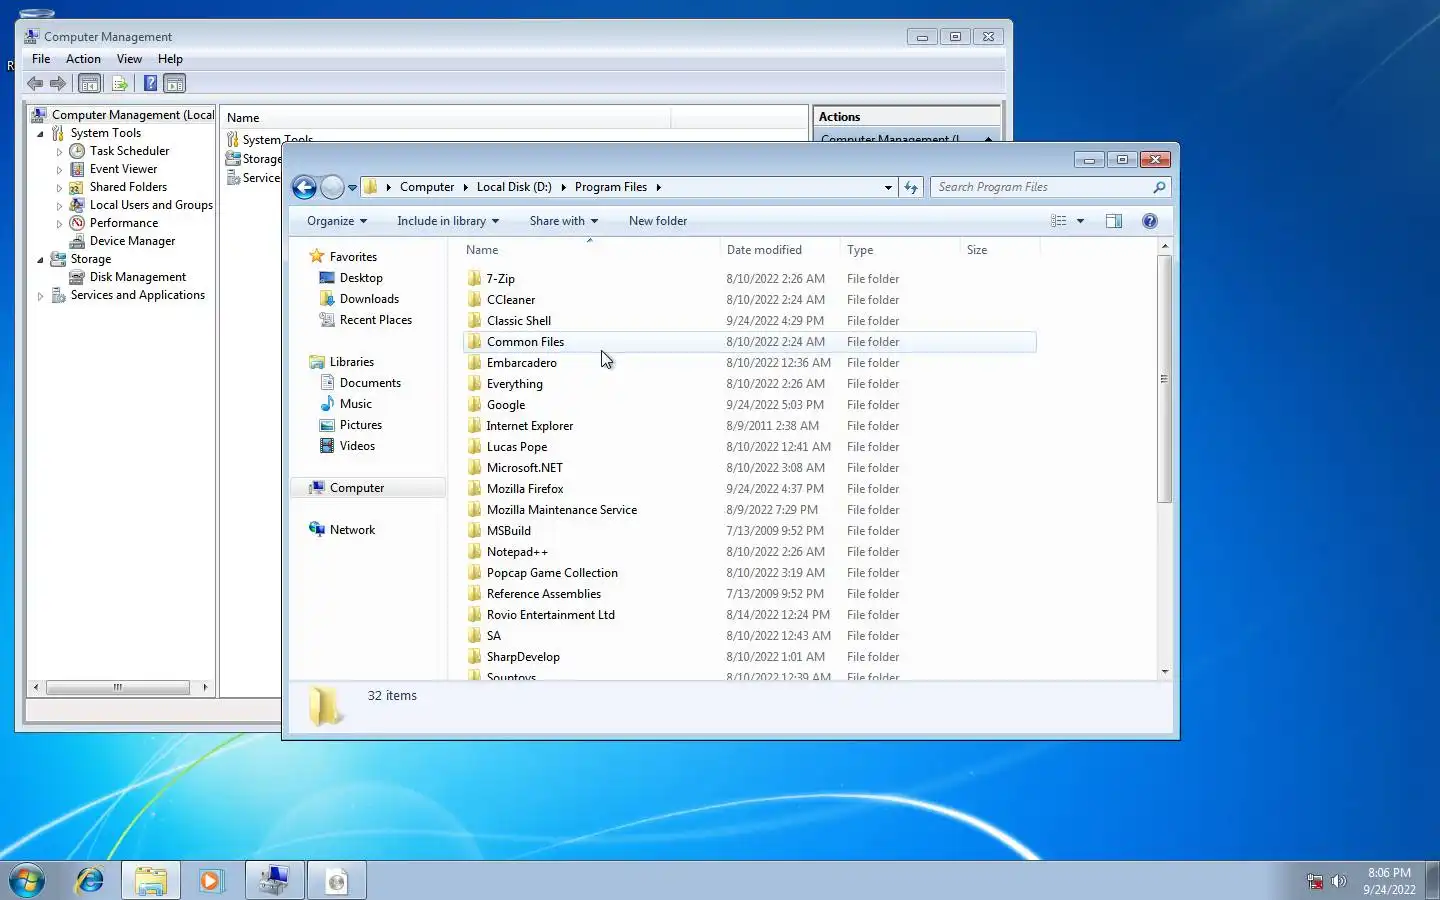
Task: Open Disk Management in console tree
Action: [137, 277]
